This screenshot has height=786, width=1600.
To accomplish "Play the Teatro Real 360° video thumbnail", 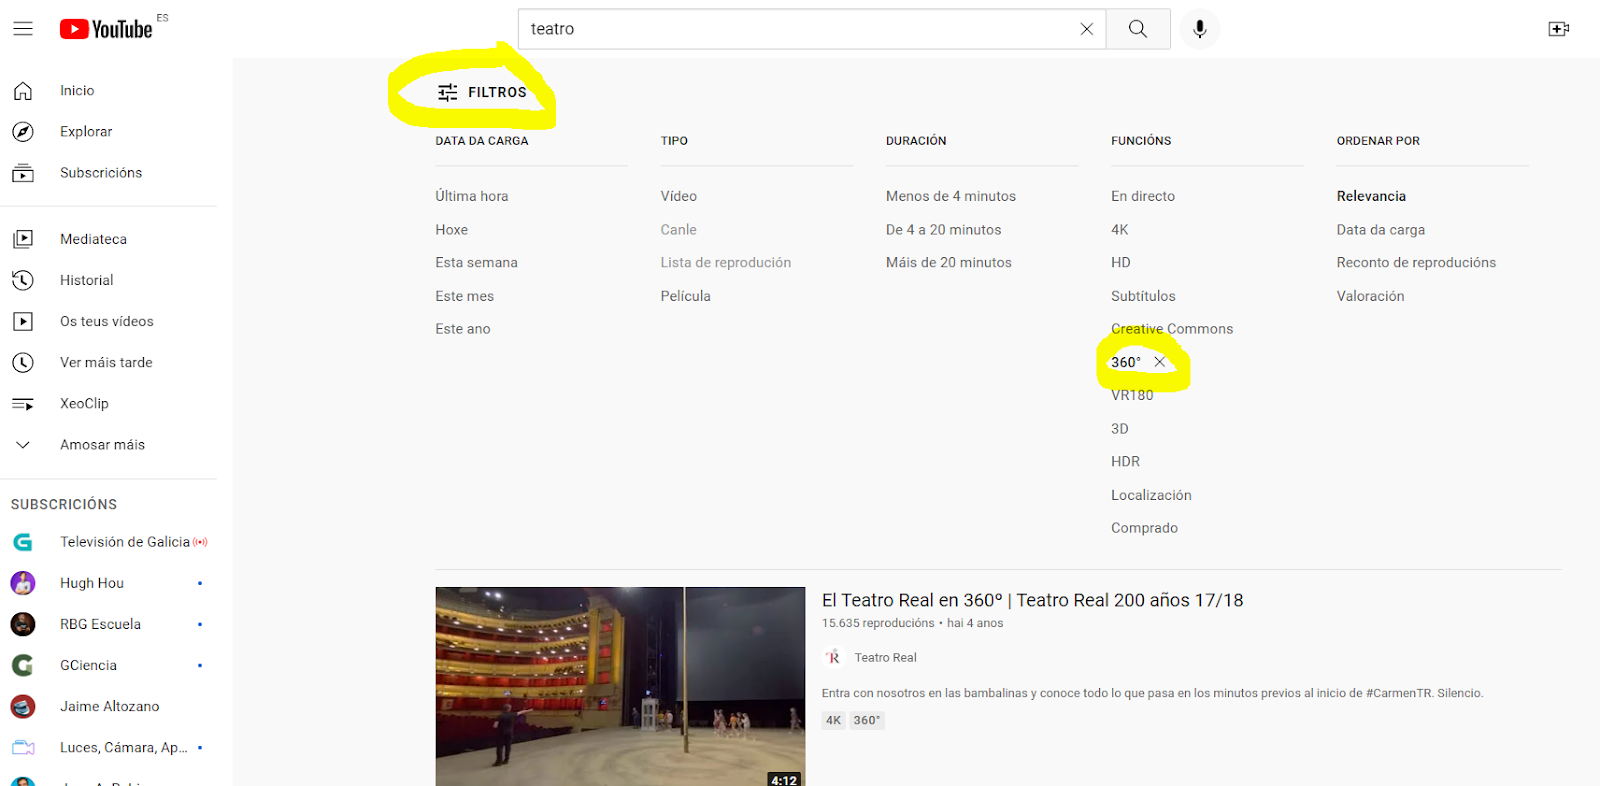I will coord(620,686).
